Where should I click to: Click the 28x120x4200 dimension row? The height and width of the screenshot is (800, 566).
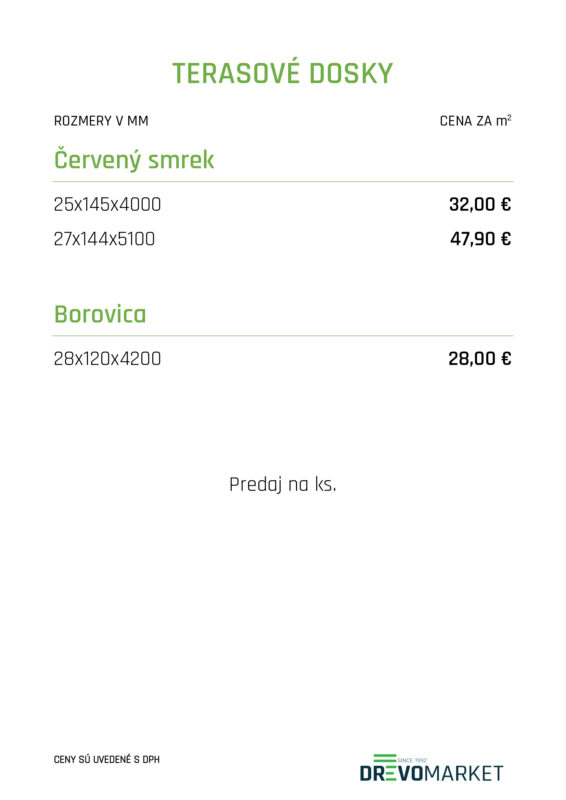click(x=283, y=359)
